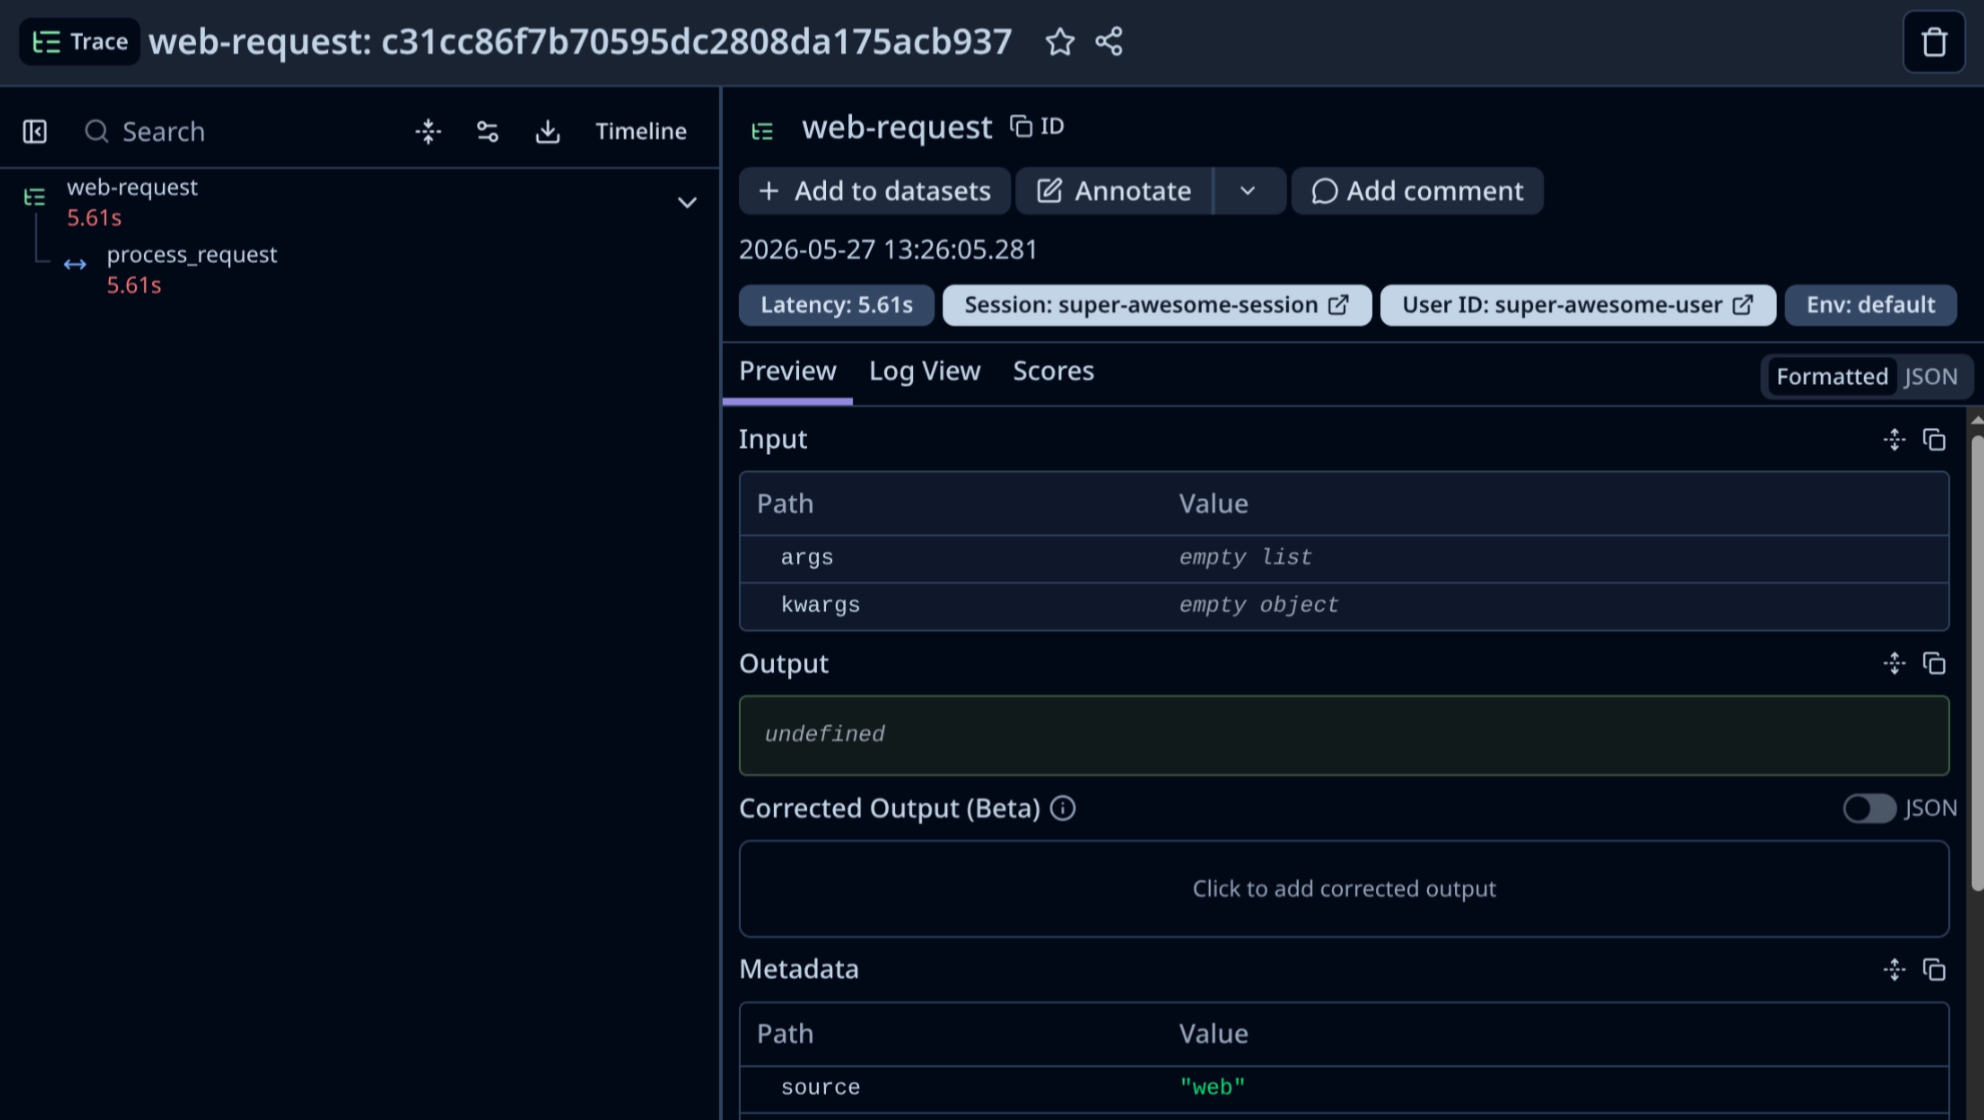Image resolution: width=1984 pixels, height=1120 pixels.
Task: Expand Output section fold icon
Action: click(x=1894, y=663)
